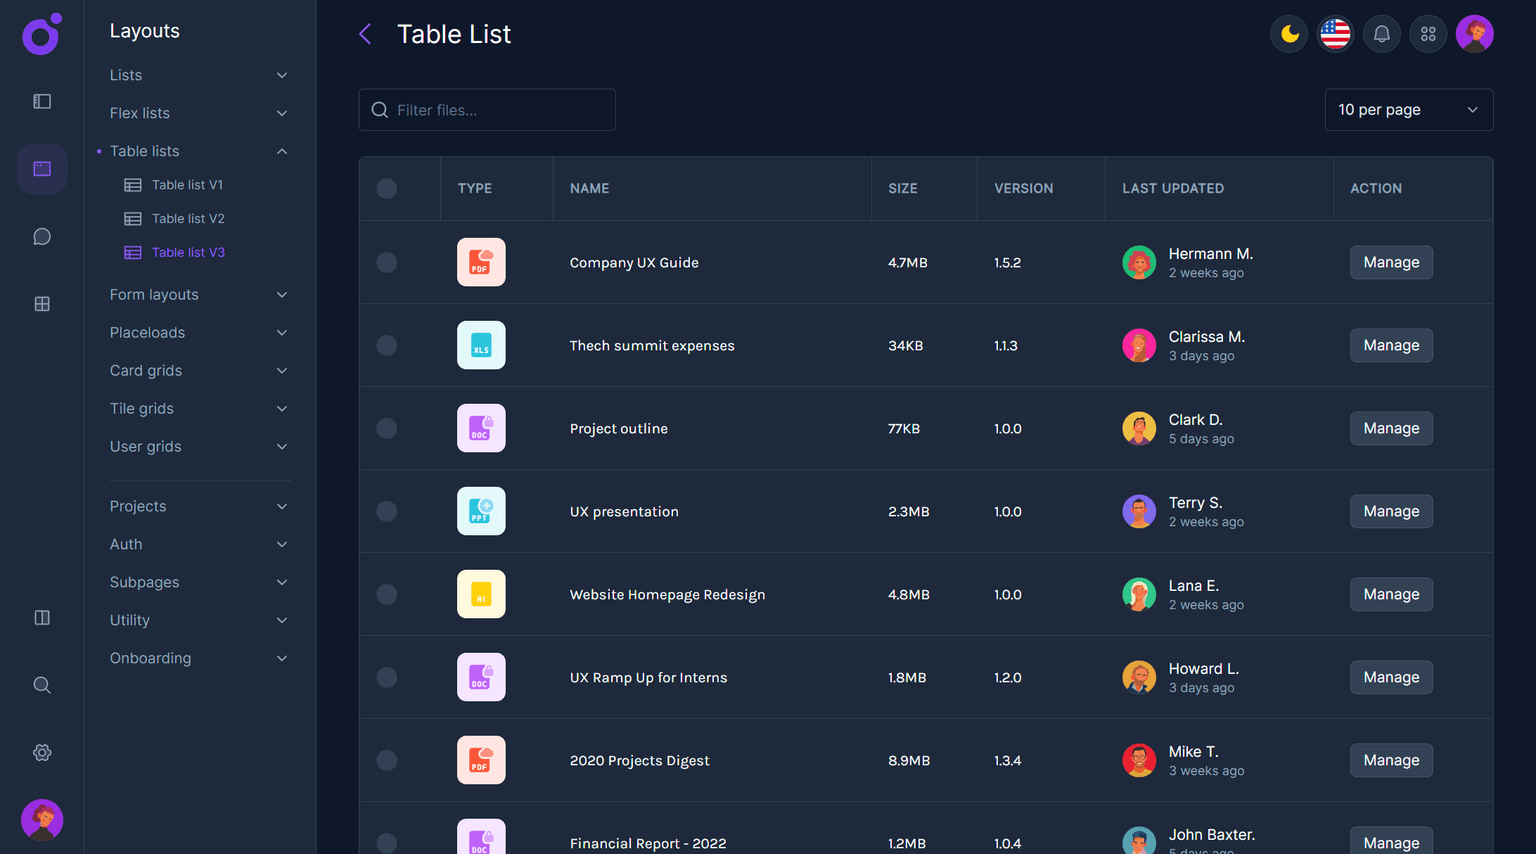
Task: Switch to Table list V1
Action: pyautogui.click(x=187, y=184)
